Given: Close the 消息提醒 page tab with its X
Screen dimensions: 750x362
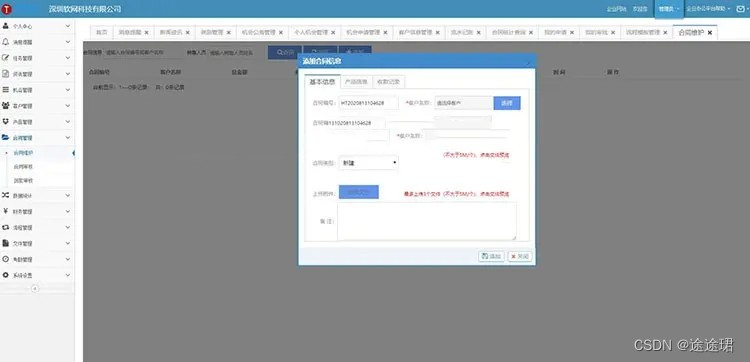Looking at the screenshot, I should (x=146, y=33).
